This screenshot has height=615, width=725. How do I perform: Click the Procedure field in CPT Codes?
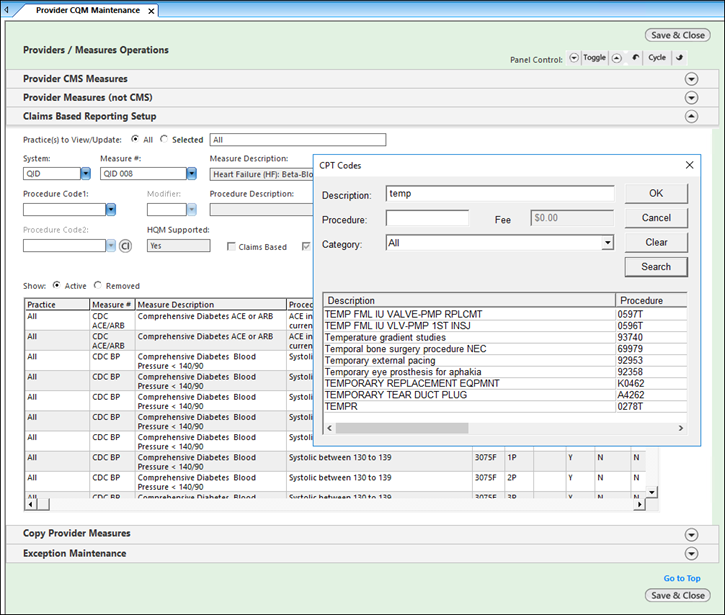[x=427, y=218]
